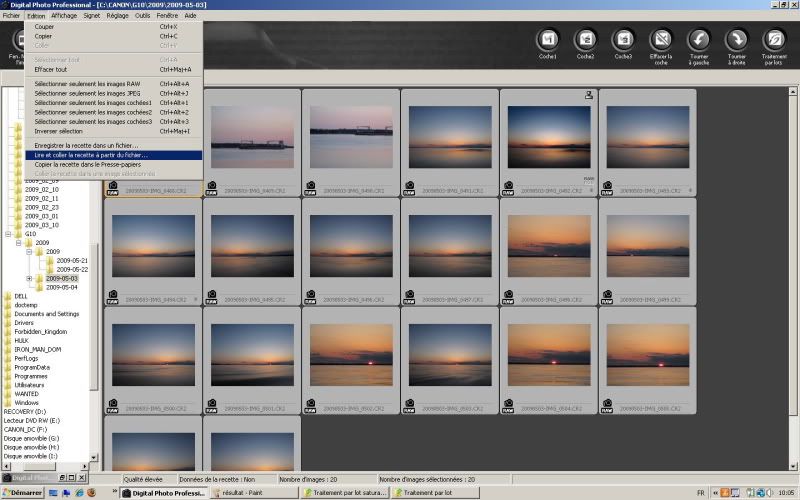Rotate image with Tourner à gauche

pyautogui.click(x=699, y=40)
